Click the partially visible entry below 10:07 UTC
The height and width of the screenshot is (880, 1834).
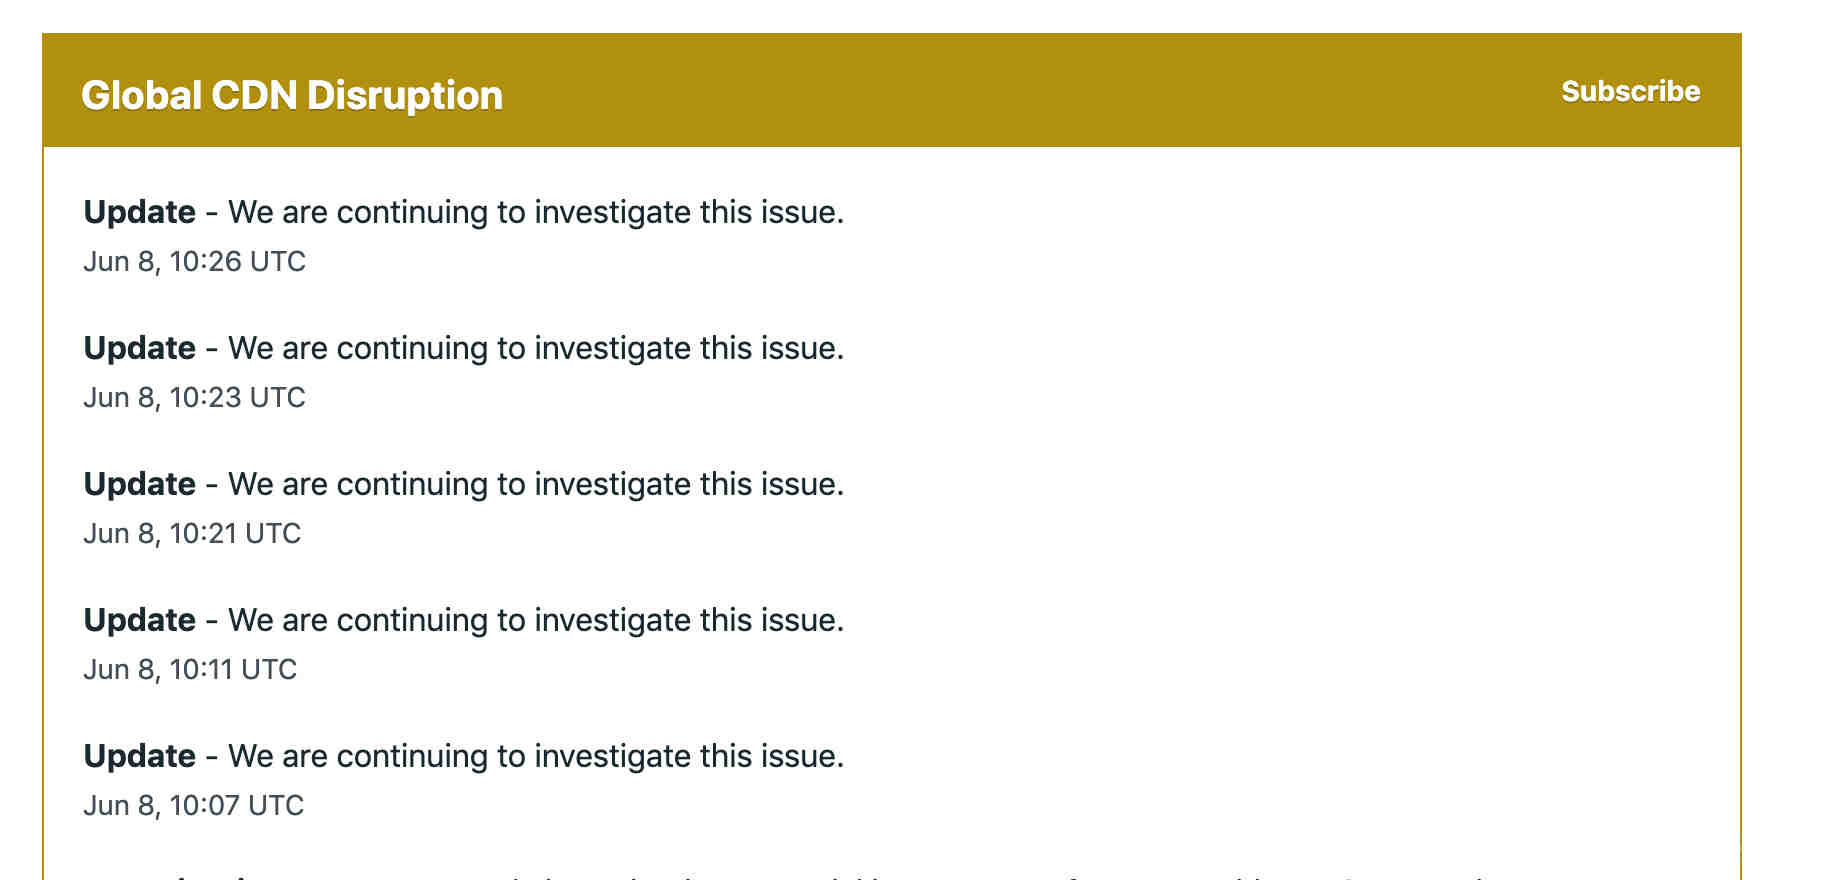tap(800, 876)
